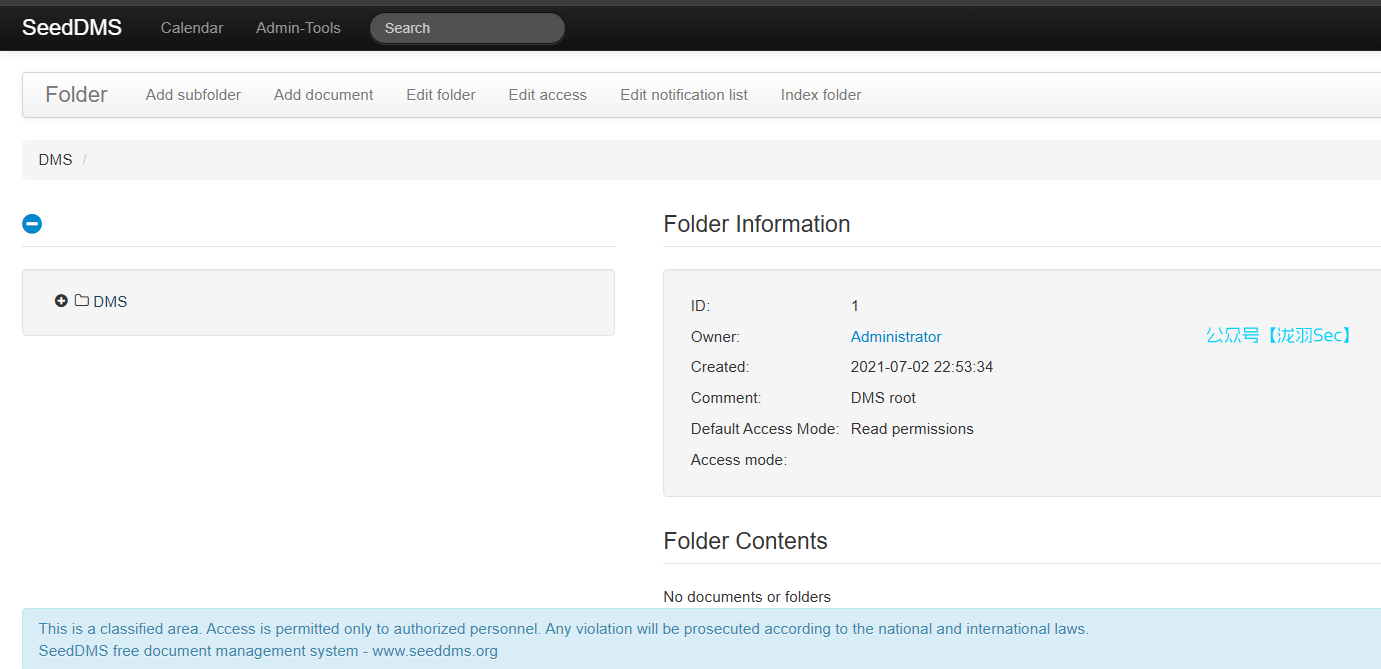Viewport: 1381px width, 669px height.
Task: Click the Folder Information heading
Action: click(757, 224)
